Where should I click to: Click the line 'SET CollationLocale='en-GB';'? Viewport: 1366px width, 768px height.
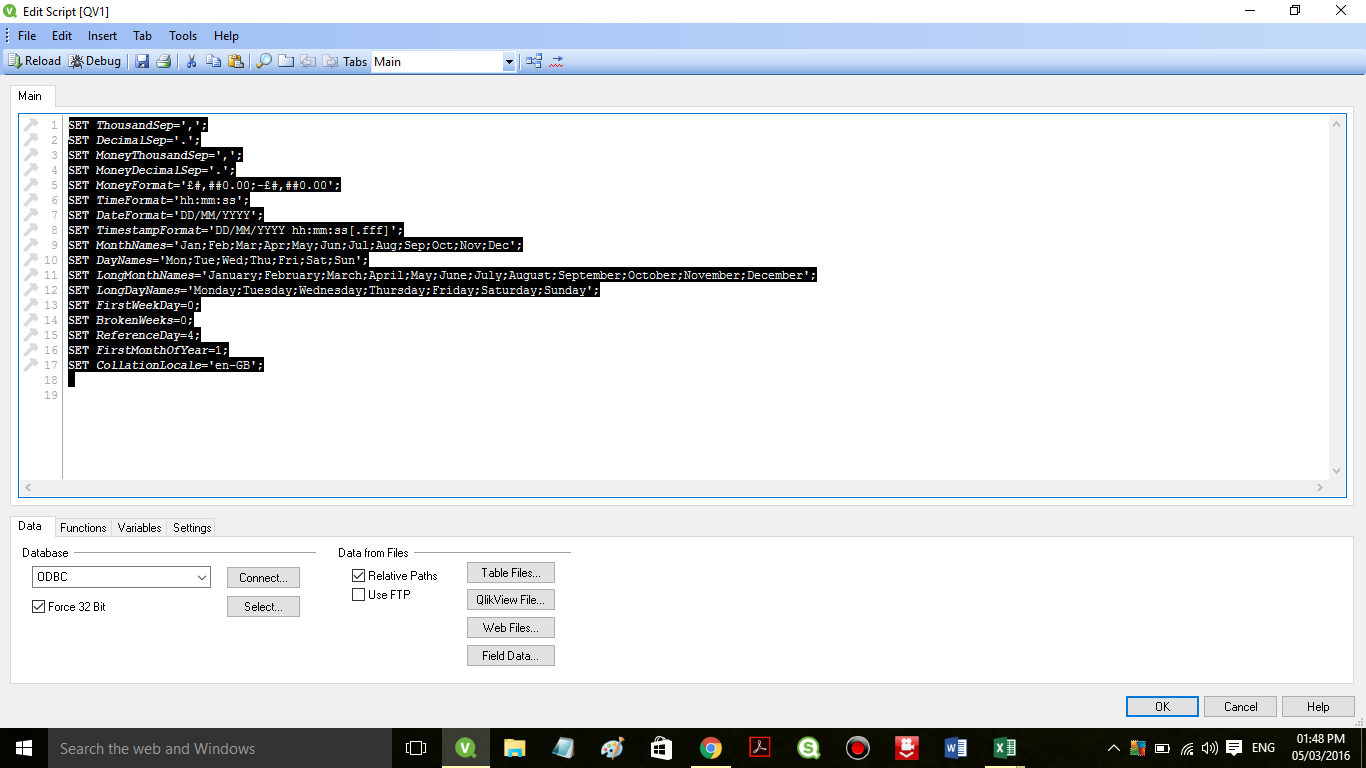coord(166,365)
